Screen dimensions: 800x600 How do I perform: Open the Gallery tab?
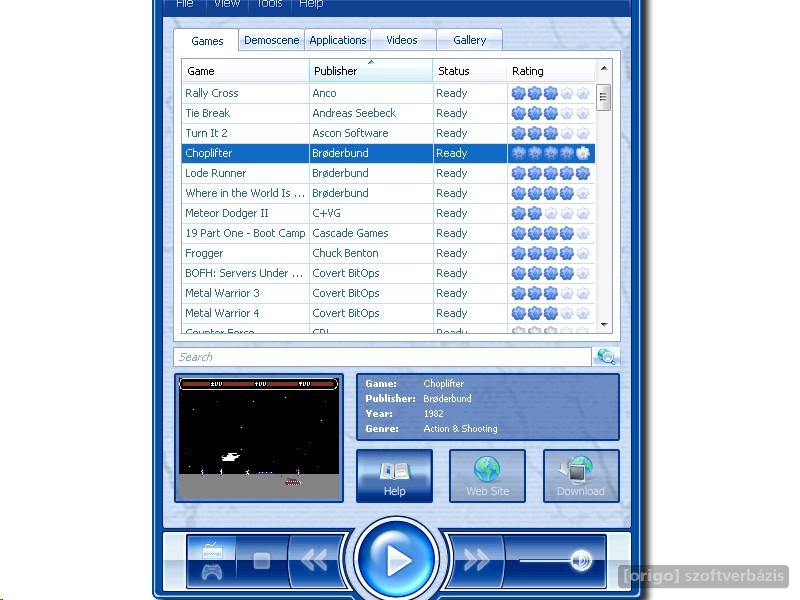tap(469, 40)
